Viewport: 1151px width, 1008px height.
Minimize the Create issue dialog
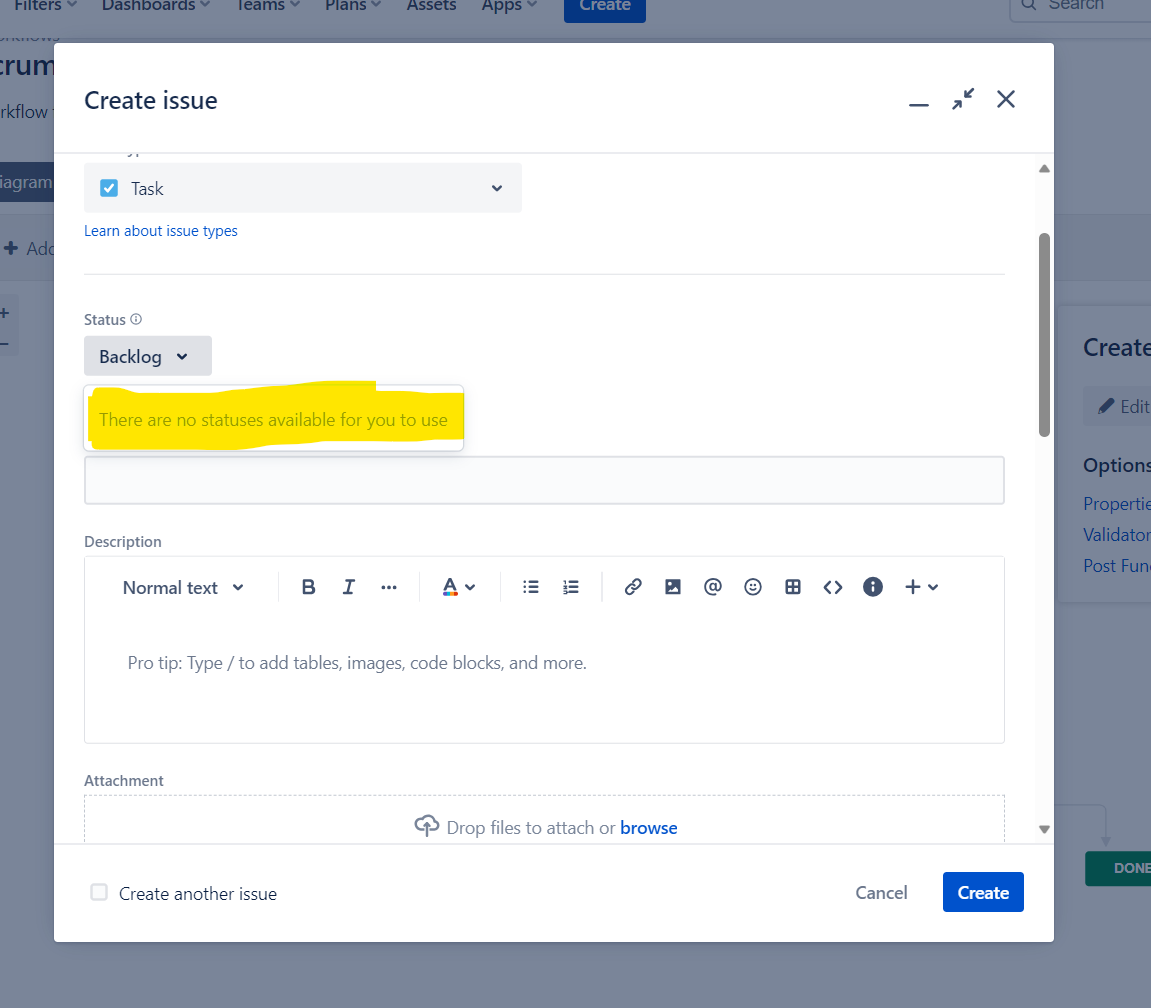(x=918, y=104)
